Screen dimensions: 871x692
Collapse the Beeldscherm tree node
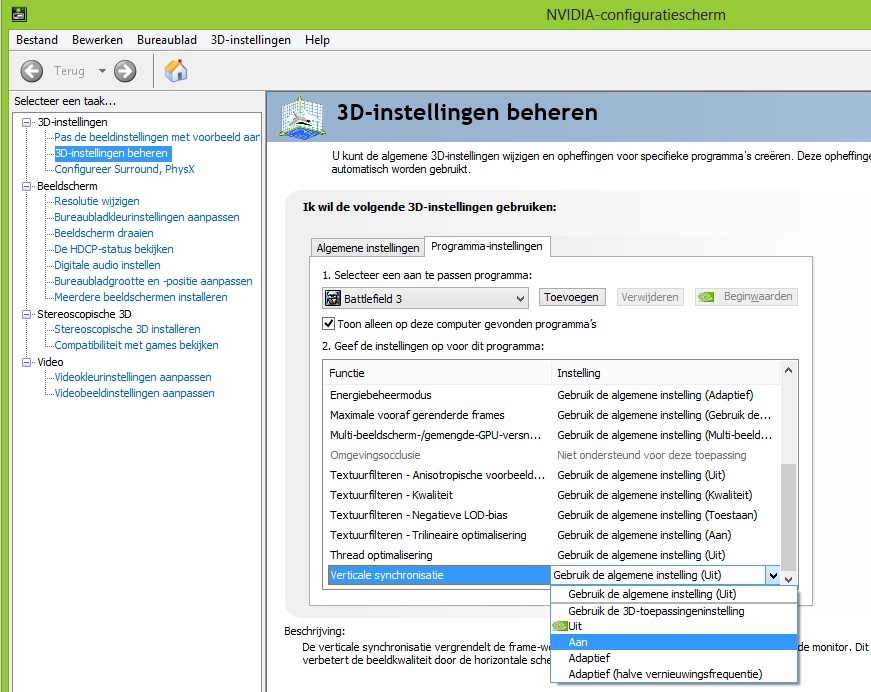(x=26, y=186)
